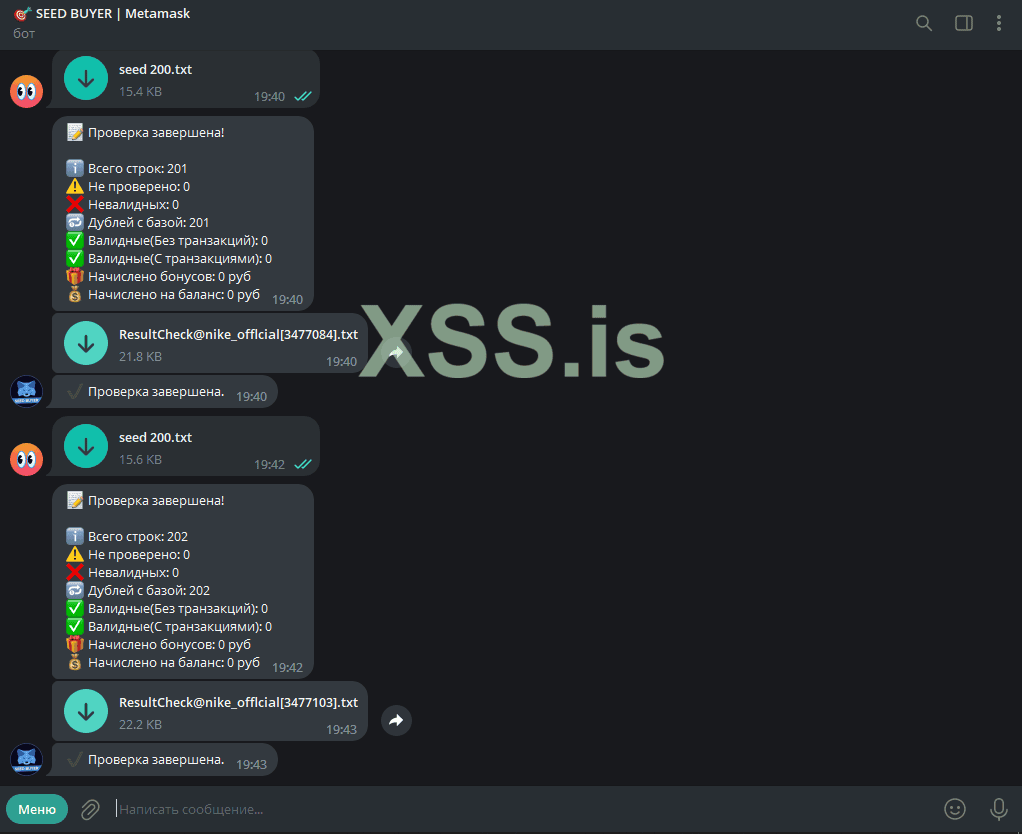This screenshot has height=834, width=1022.
Task: Click eyes avatar beside 19:42 seed file
Action: [x=26, y=459]
